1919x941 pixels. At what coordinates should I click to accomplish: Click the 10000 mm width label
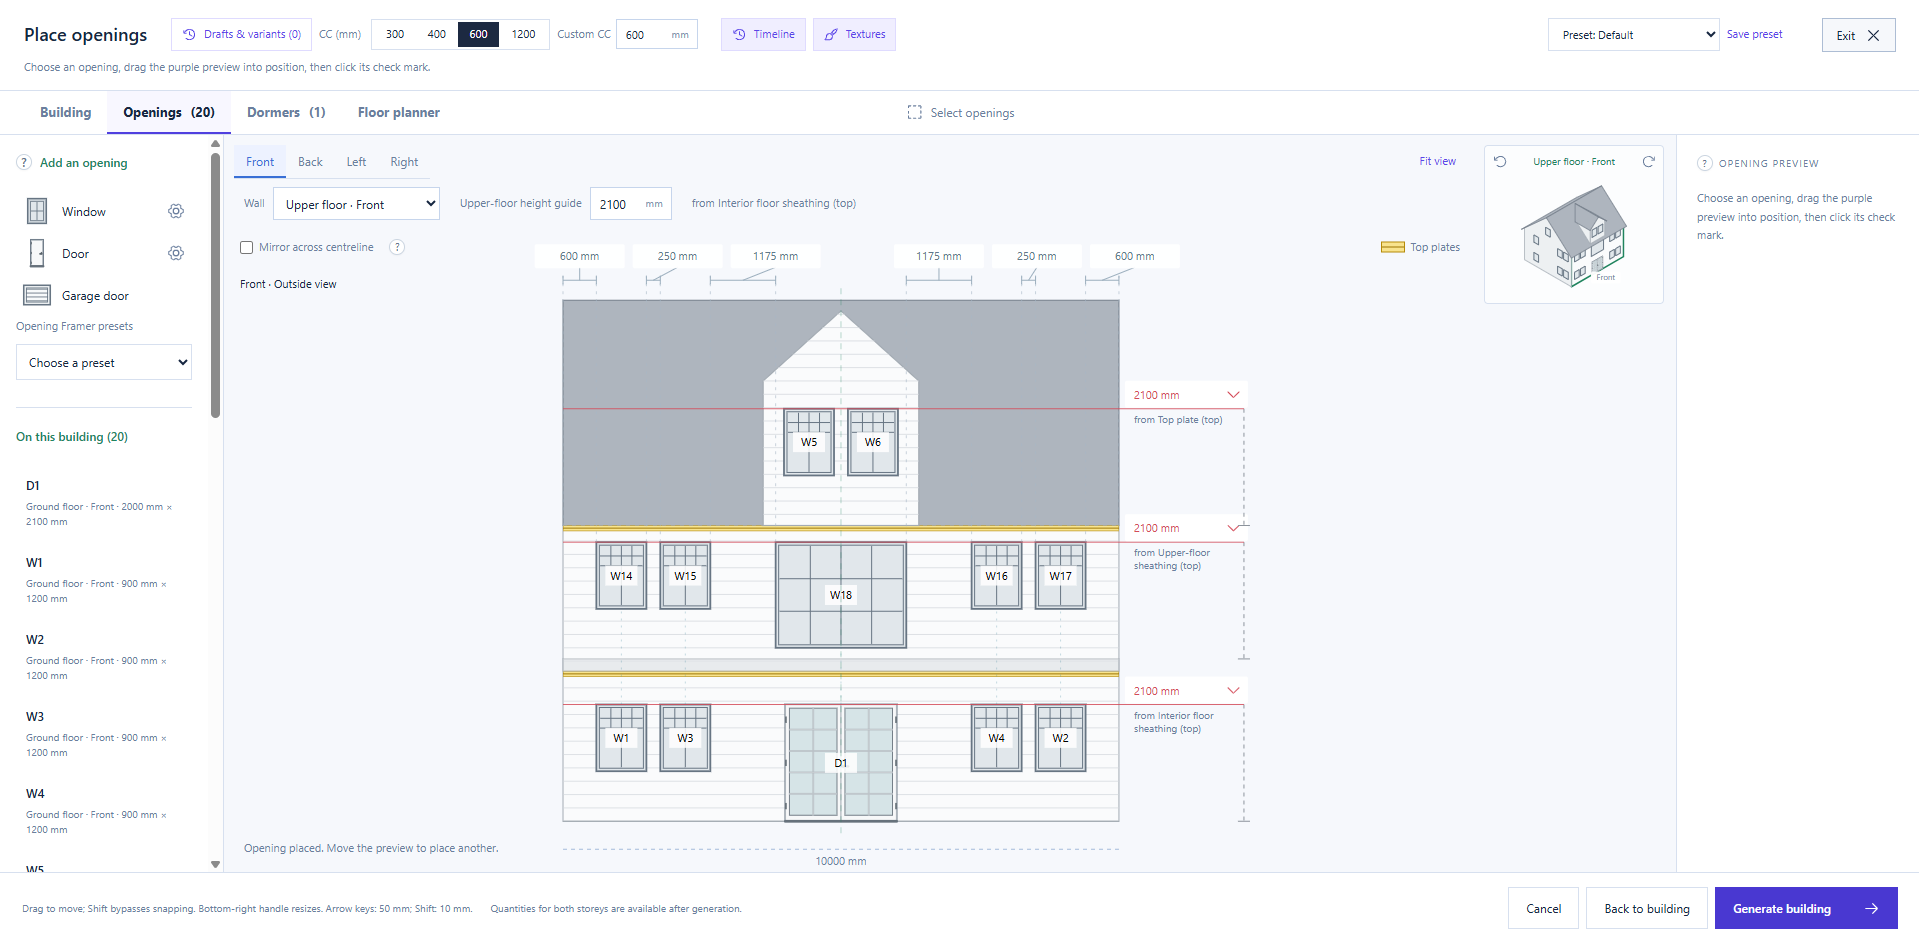[841, 861]
